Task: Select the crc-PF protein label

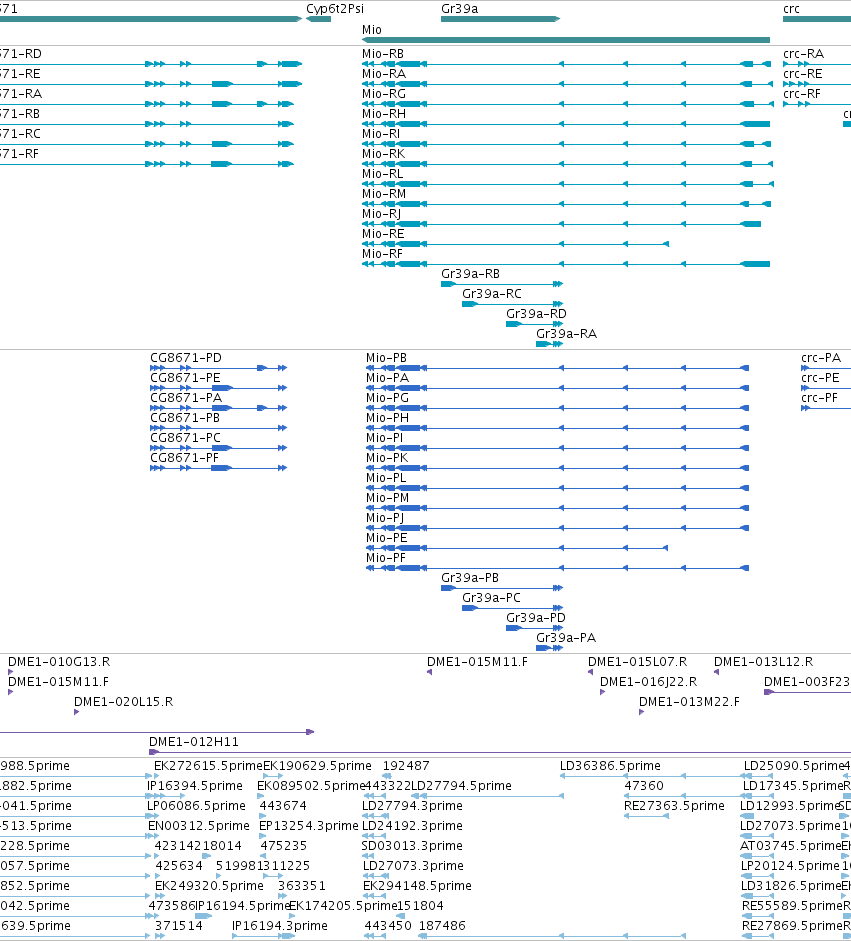Action: tap(820, 398)
